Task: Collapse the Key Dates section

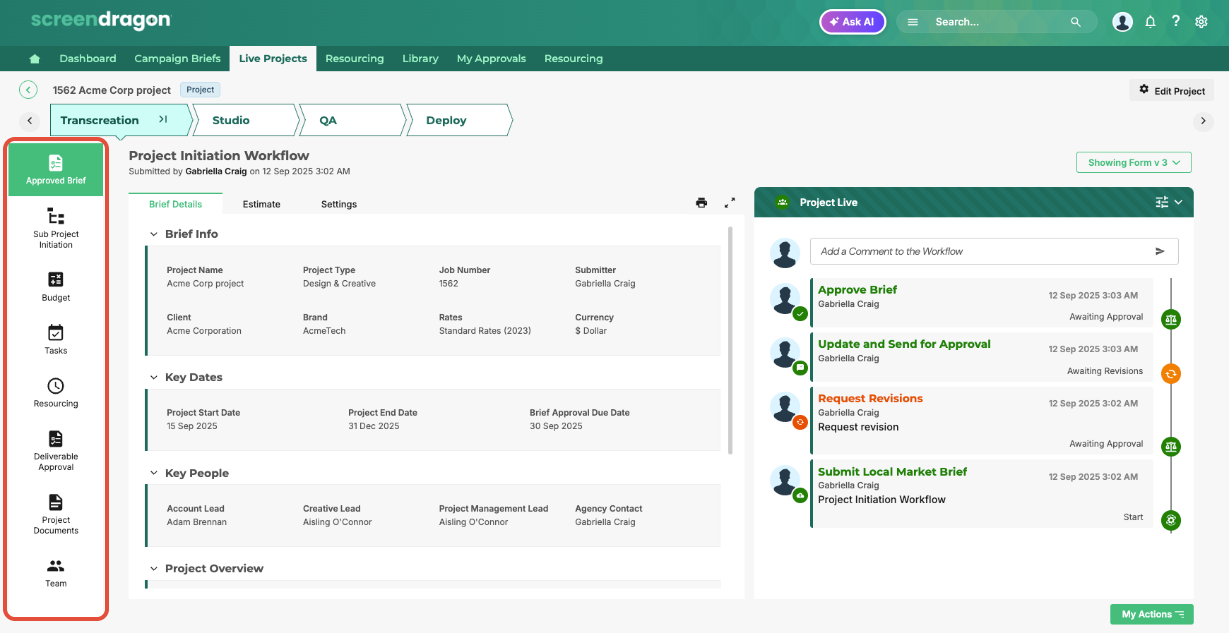Action: pyautogui.click(x=154, y=377)
